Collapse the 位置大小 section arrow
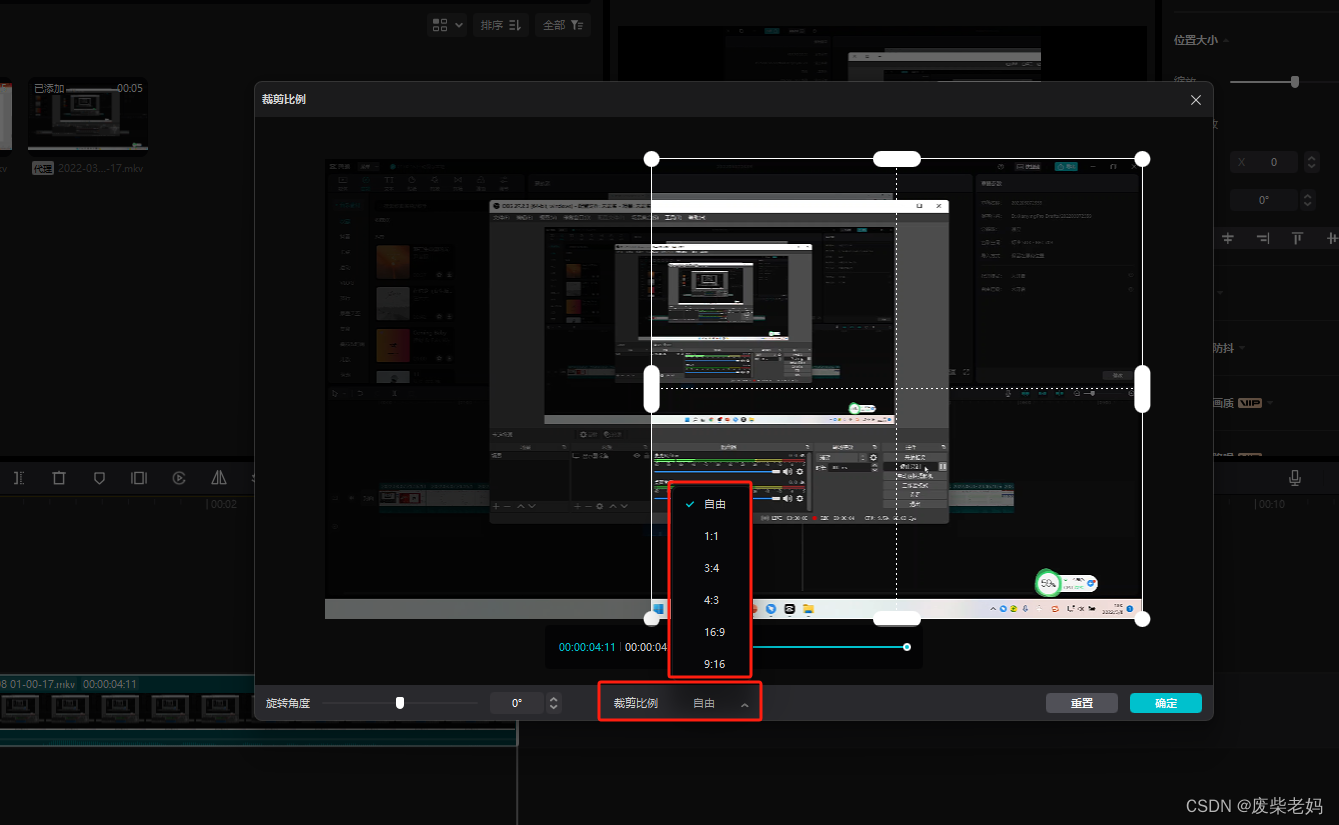Viewport: 1339px width, 825px height. pyautogui.click(x=1226, y=40)
